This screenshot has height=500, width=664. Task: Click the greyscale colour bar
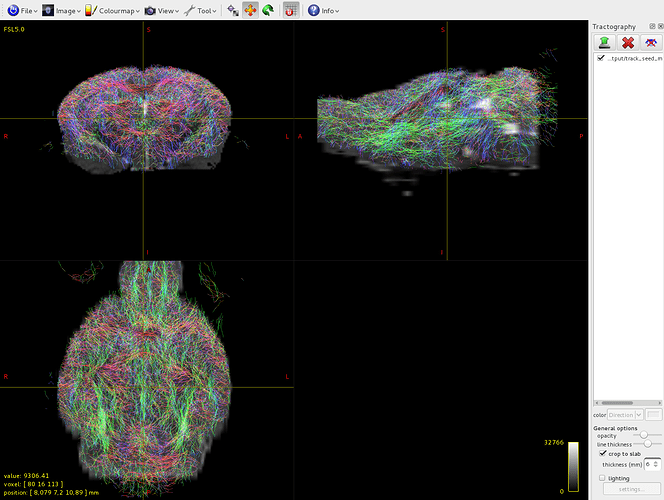tap(573, 467)
